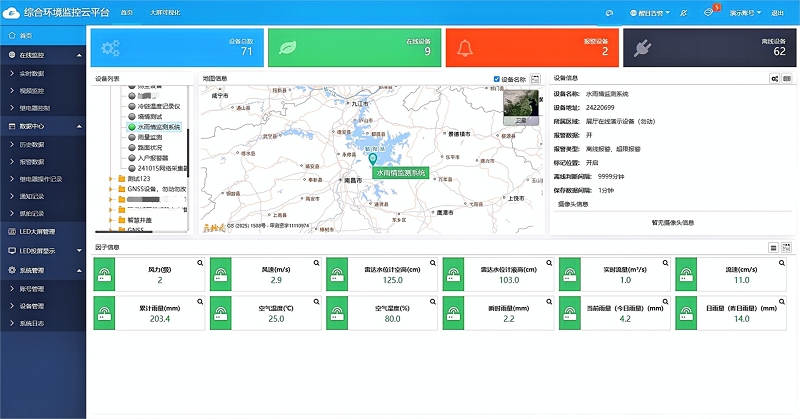The height and width of the screenshot is (419, 800).
Task: Open 设备管理 under system management
Action: coord(35,305)
